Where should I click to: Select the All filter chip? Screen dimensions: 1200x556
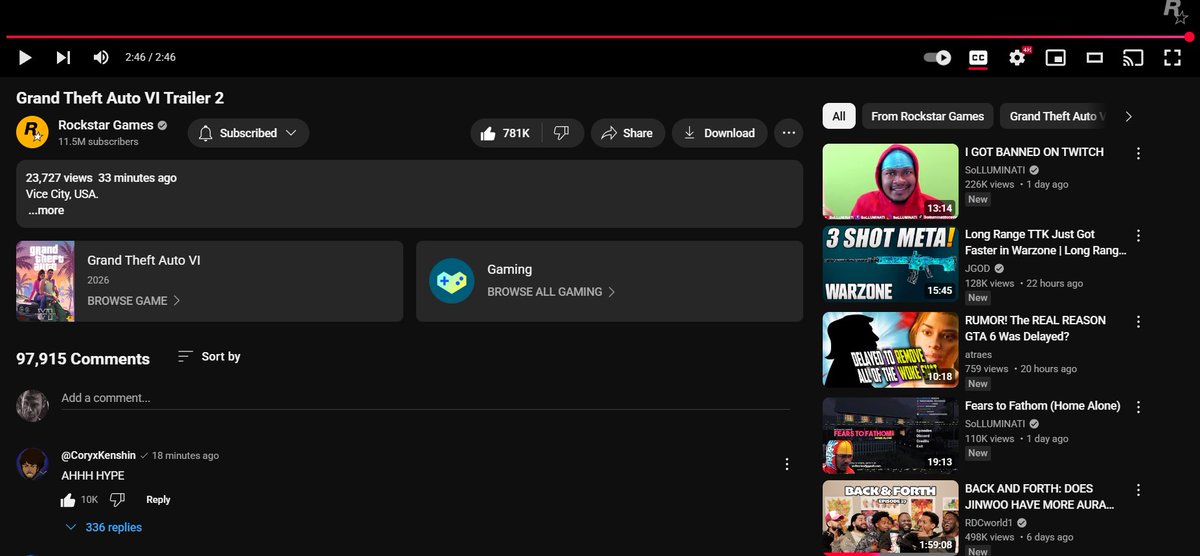click(x=838, y=116)
